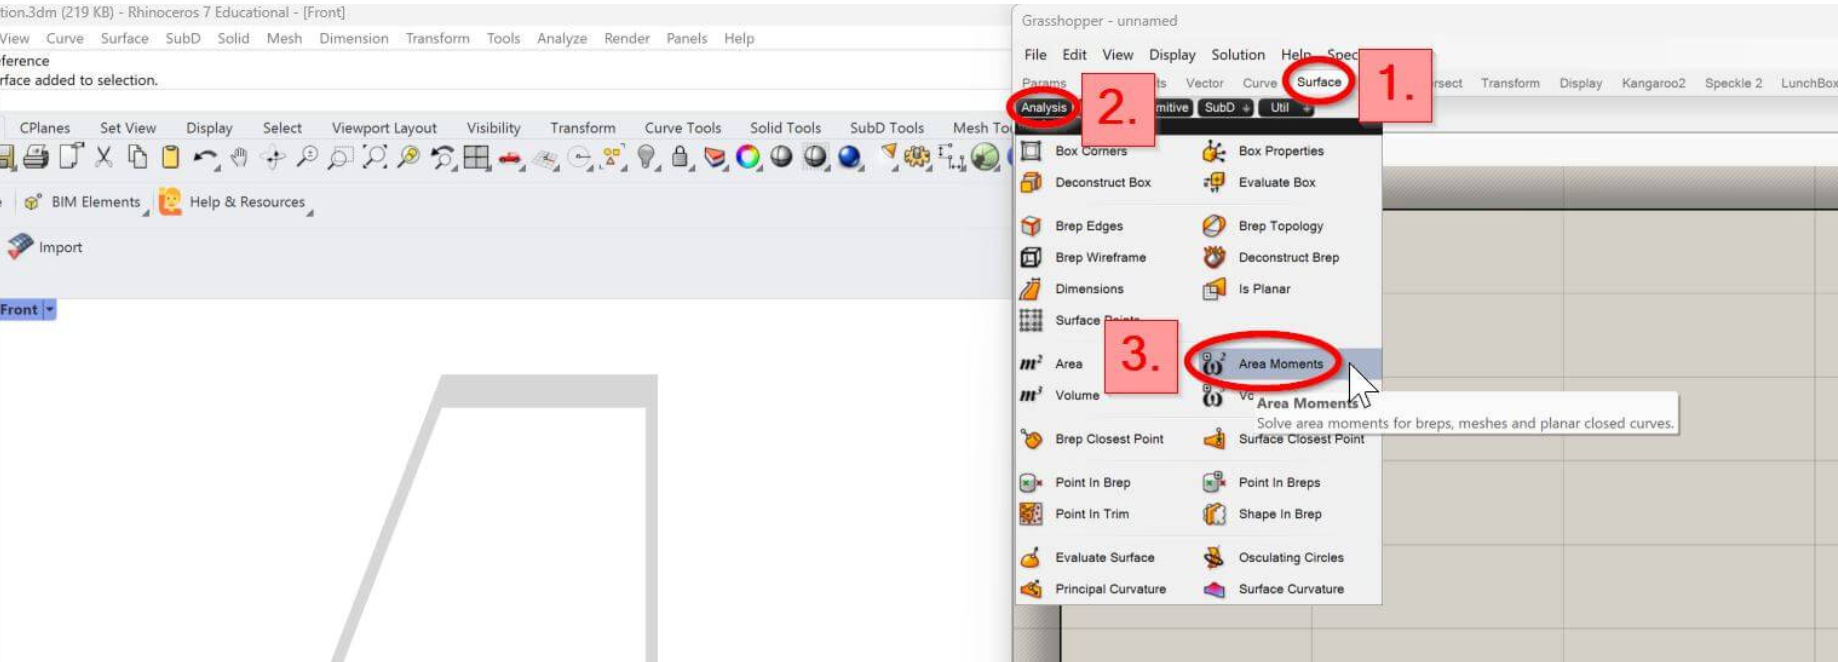Click the Cut scissors icon
This screenshot has height=662, width=1838.
click(104, 157)
